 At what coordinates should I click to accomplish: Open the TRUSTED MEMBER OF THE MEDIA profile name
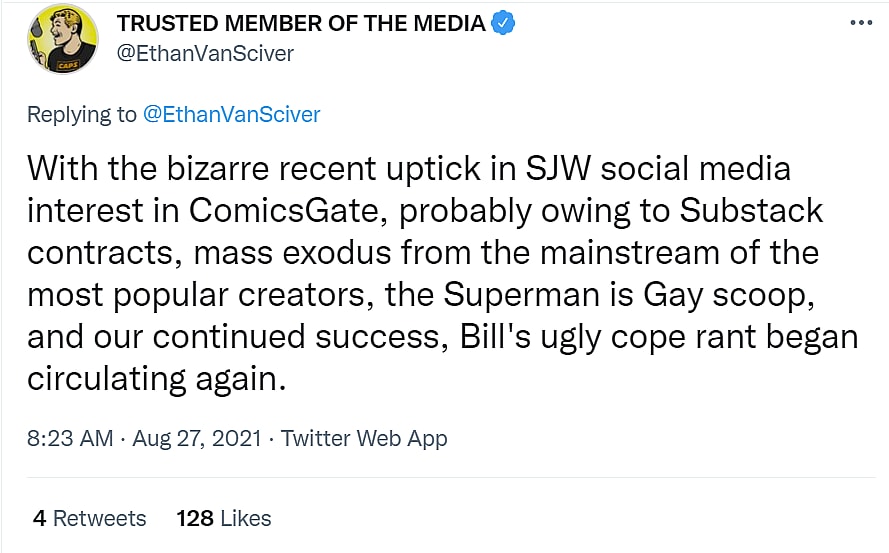pos(302,23)
